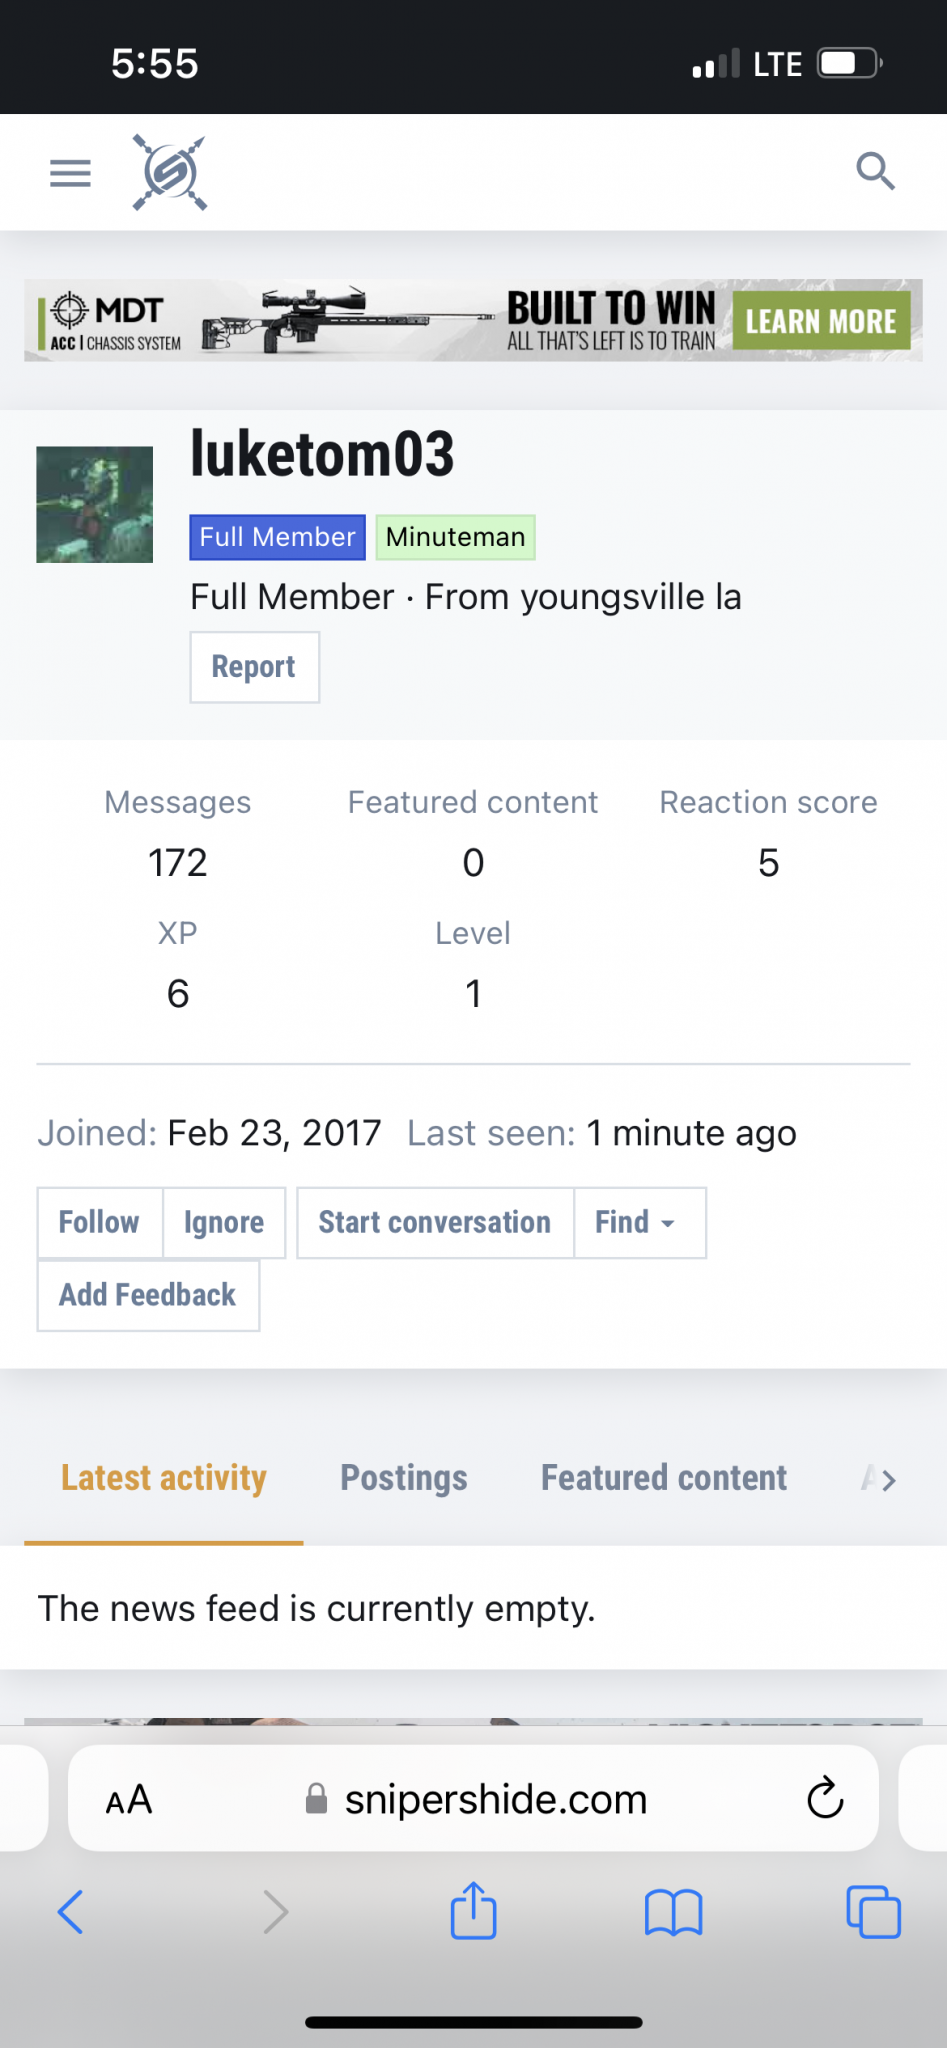Image resolution: width=947 pixels, height=2048 pixels.
Task: Open site search magnifier icon
Action: 875,171
